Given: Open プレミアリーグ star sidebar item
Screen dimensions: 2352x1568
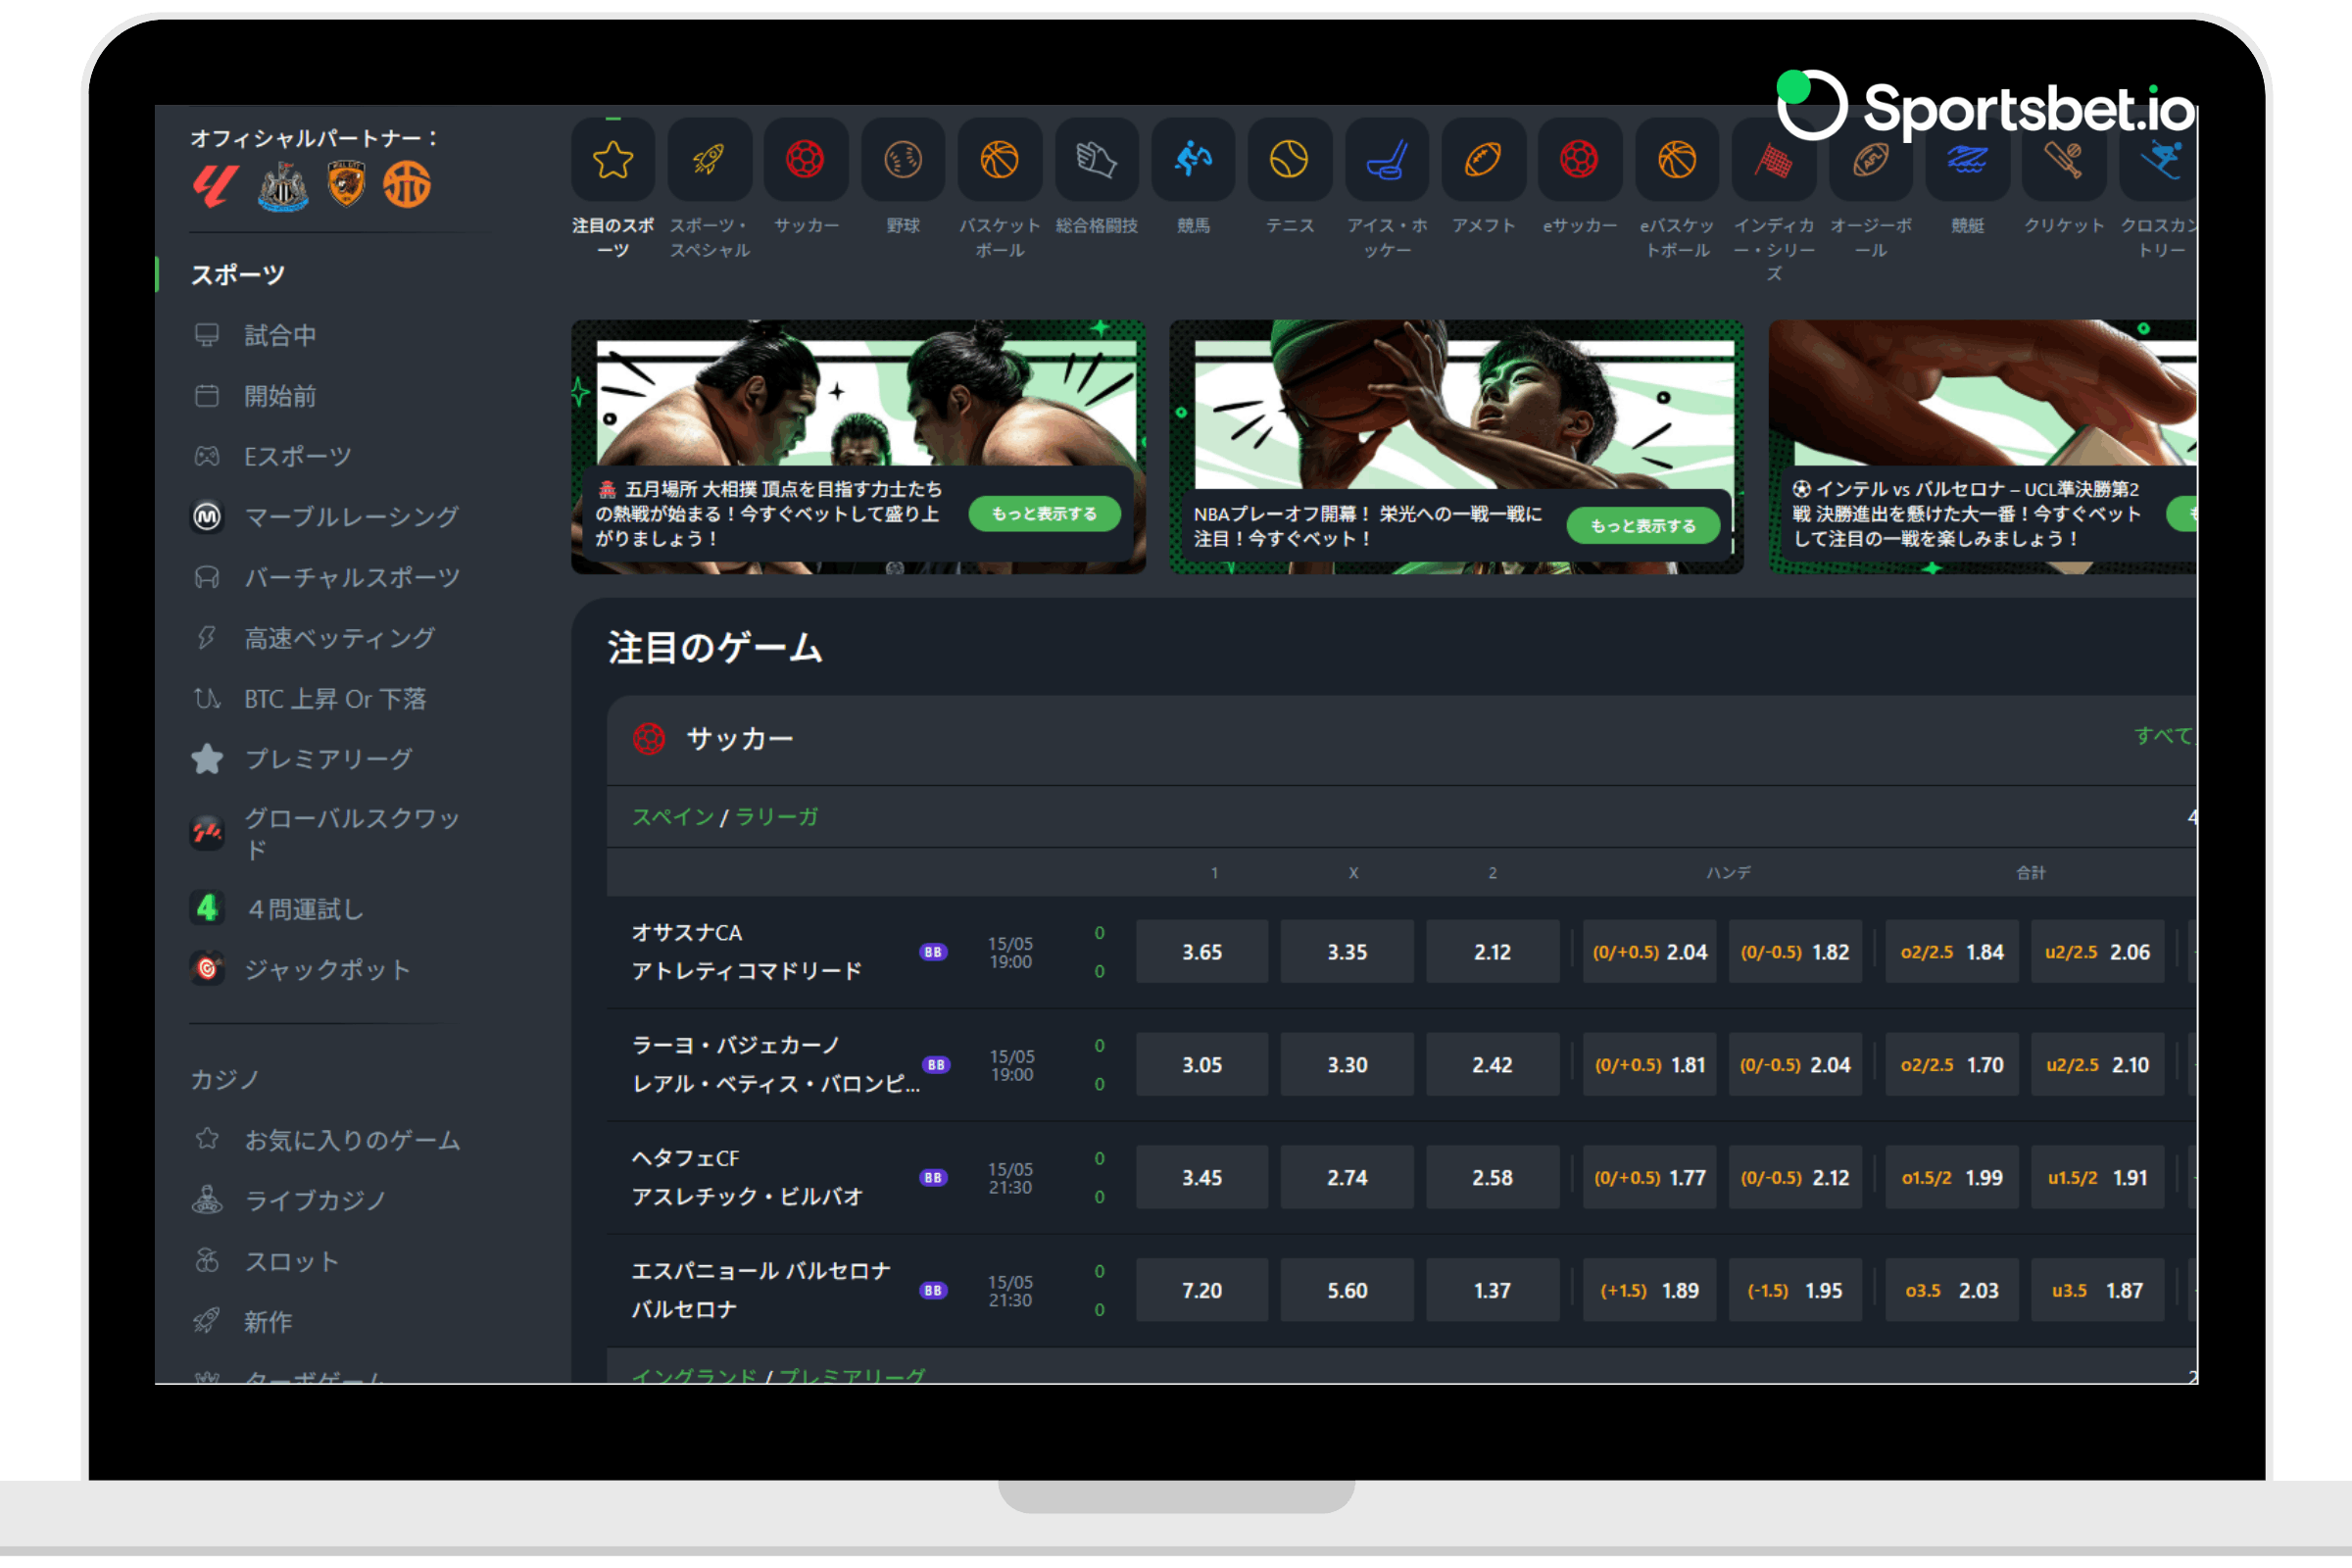Looking at the screenshot, I should click(x=302, y=759).
